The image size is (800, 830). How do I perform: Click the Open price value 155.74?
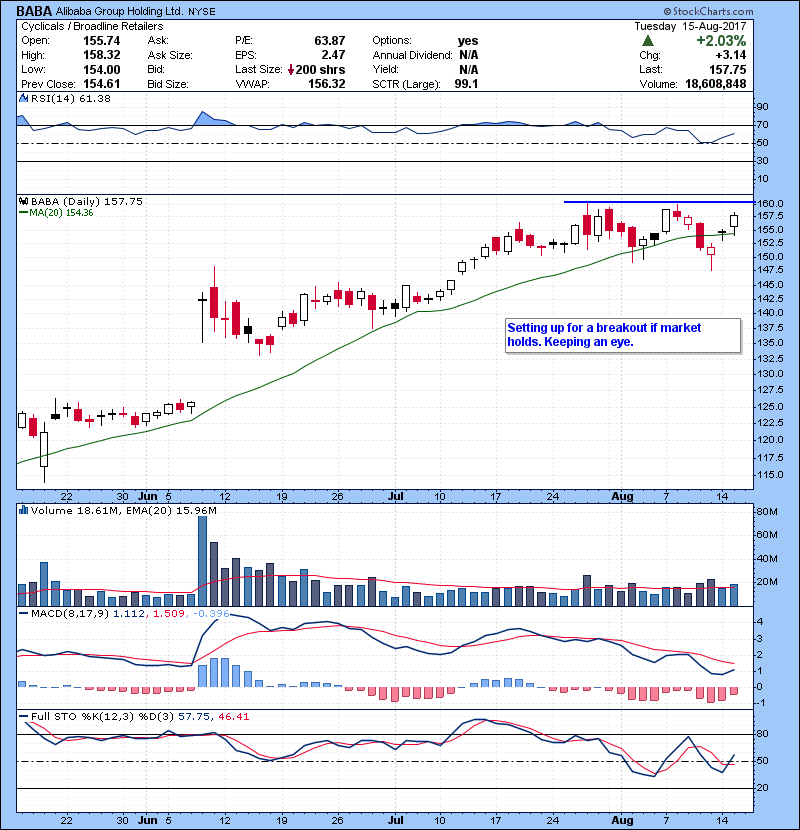pyautogui.click(x=102, y=41)
